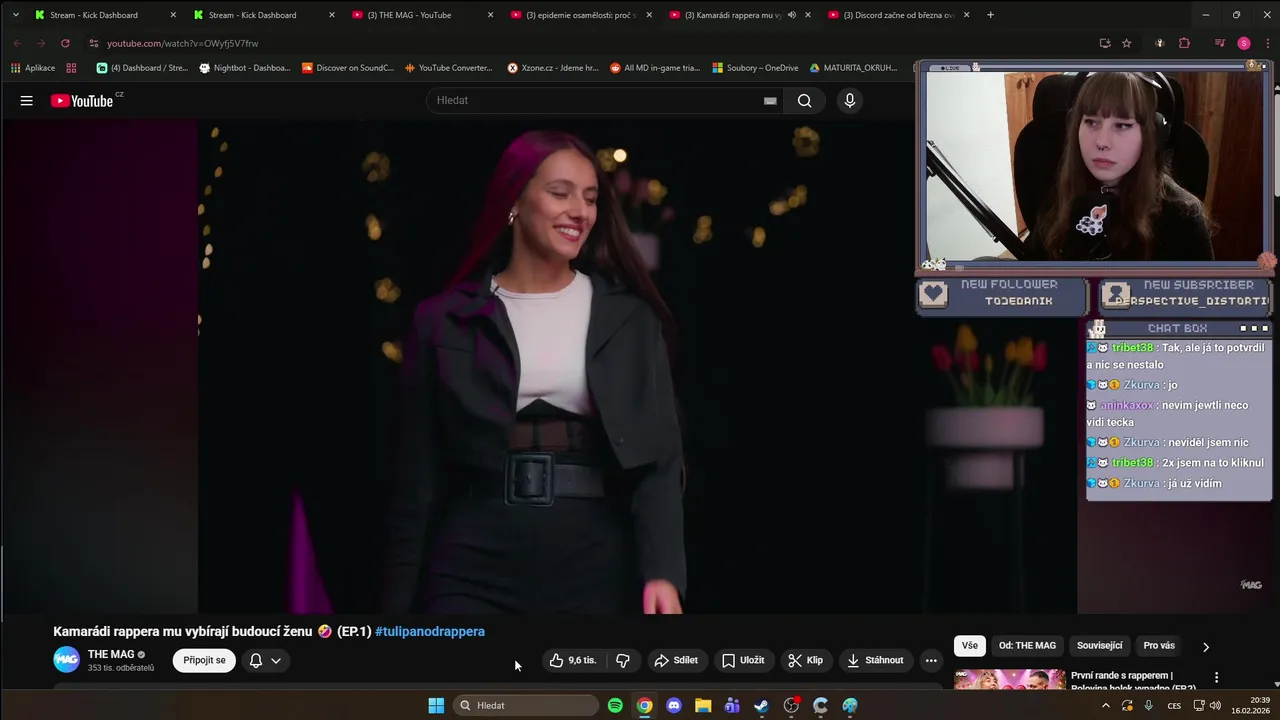Switch to epidemie osamělosti tab
The width and height of the screenshot is (1280, 720).
pyautogui.click(x=581, y=15)
